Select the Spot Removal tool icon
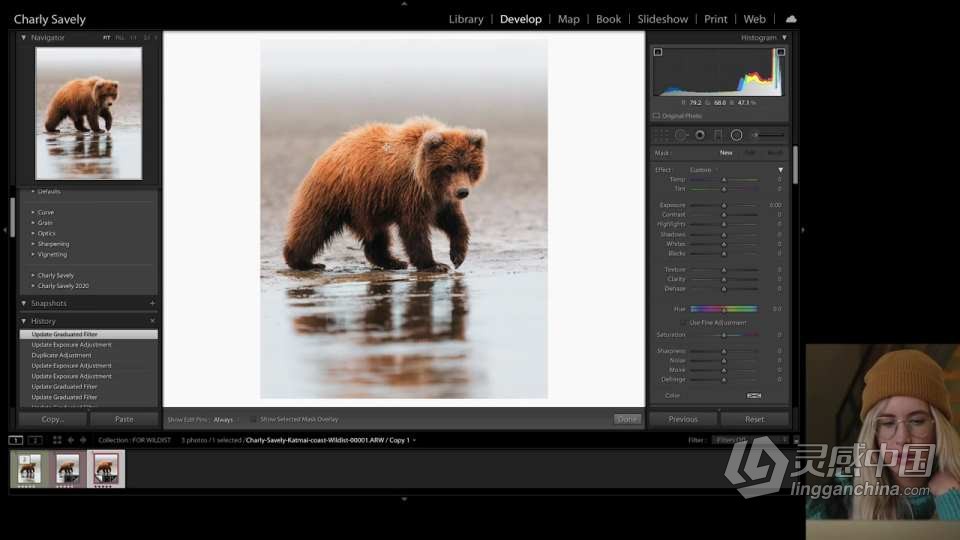Viewport: 960px width, 540px height. (680, 135)
